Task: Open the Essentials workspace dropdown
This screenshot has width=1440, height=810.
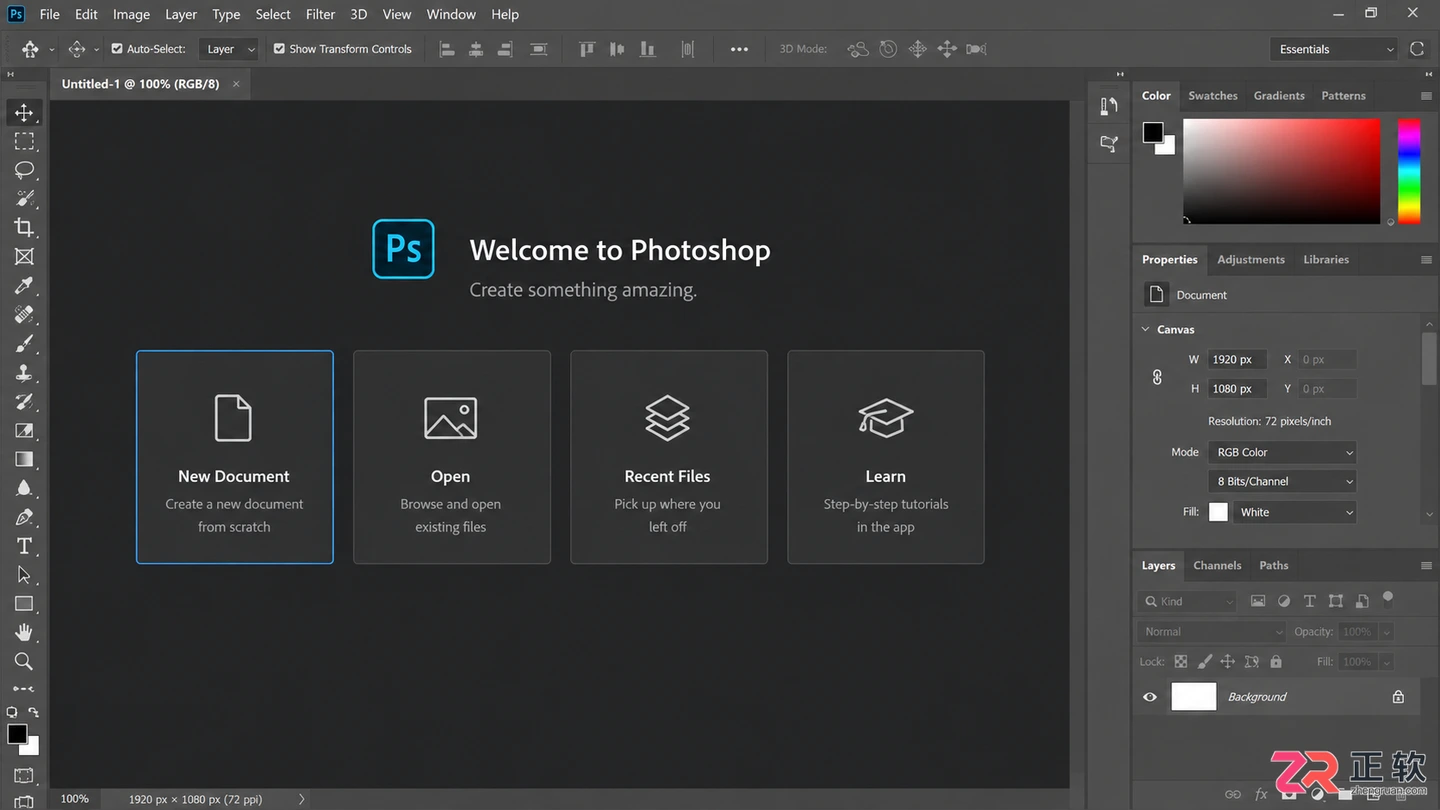Action: click(1334, 49)
